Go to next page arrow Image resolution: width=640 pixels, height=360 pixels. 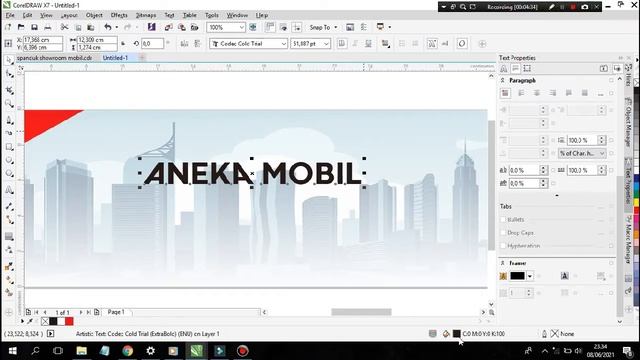tap(80, 312)
